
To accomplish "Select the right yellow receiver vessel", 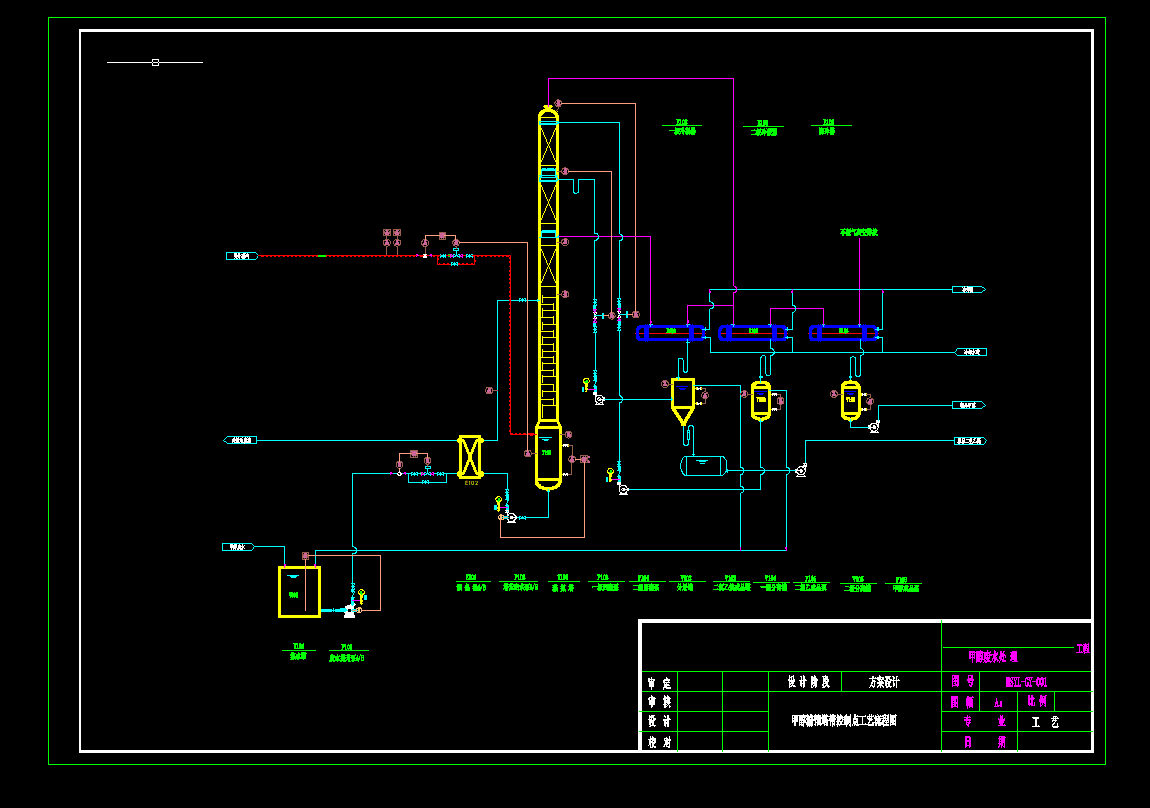I will pos(851,401).
